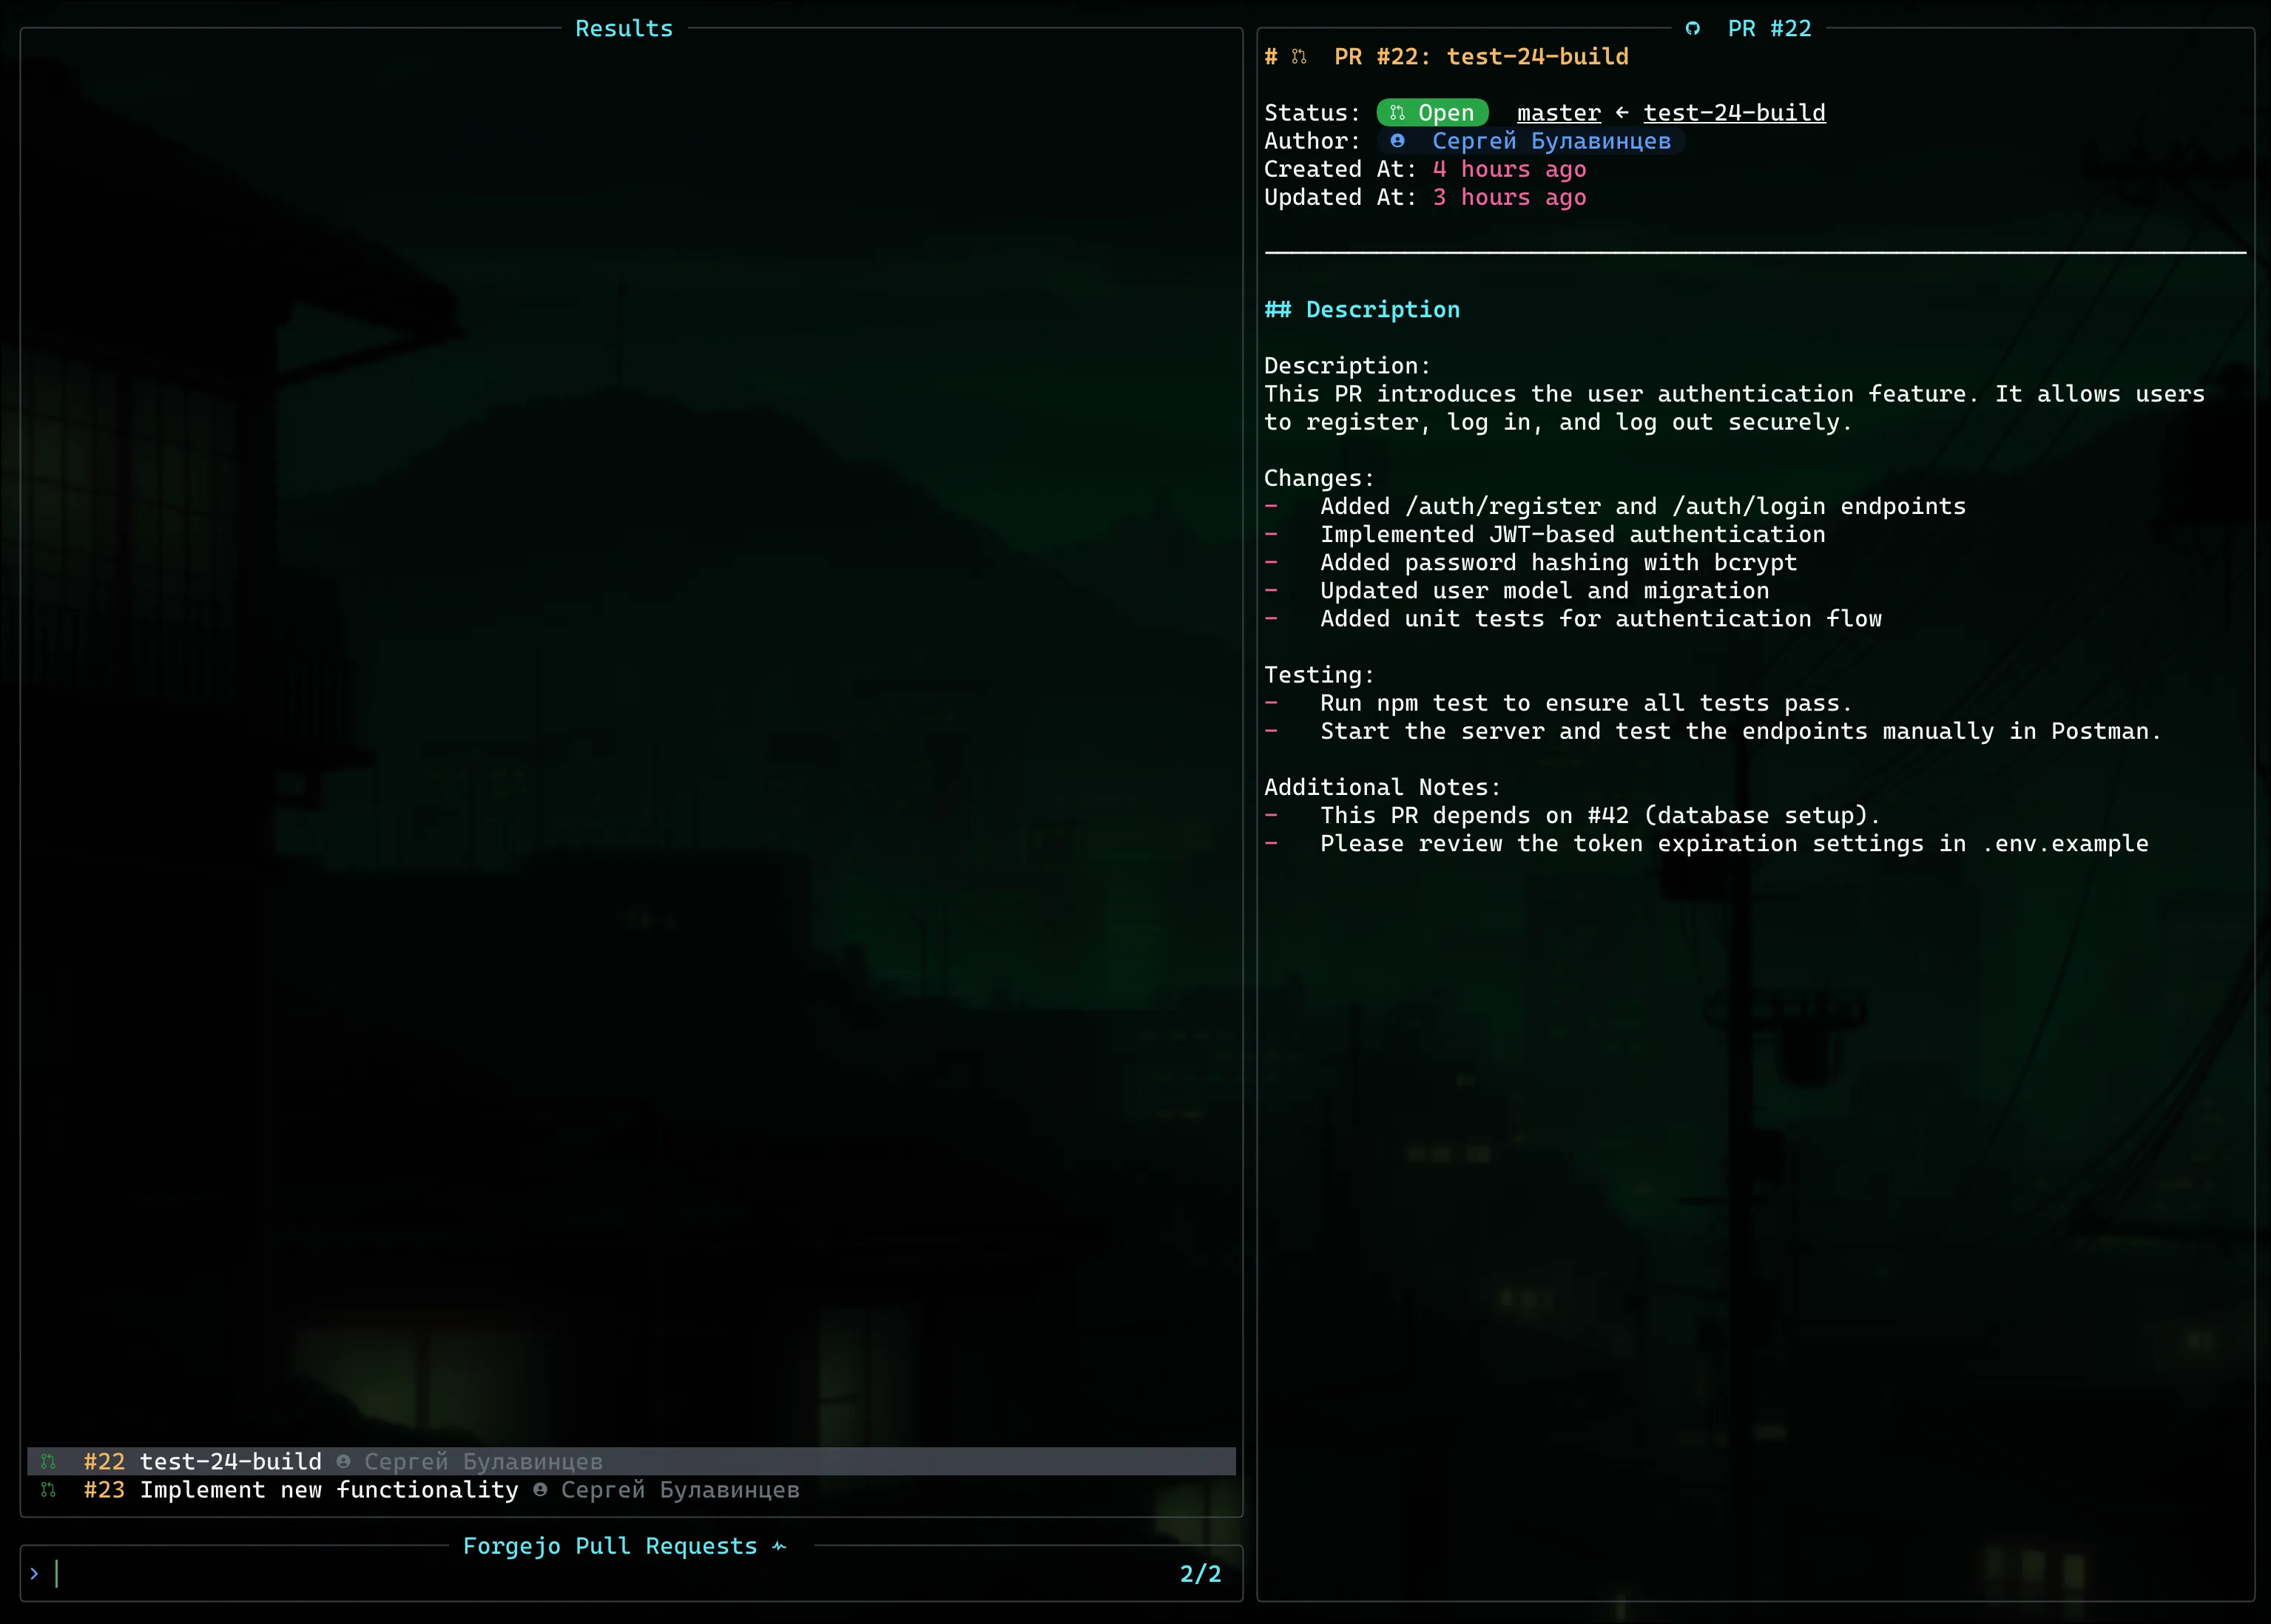Click the pull request icon beside #23
Screen dimensions: 2271x1624
pos(48,1489)
